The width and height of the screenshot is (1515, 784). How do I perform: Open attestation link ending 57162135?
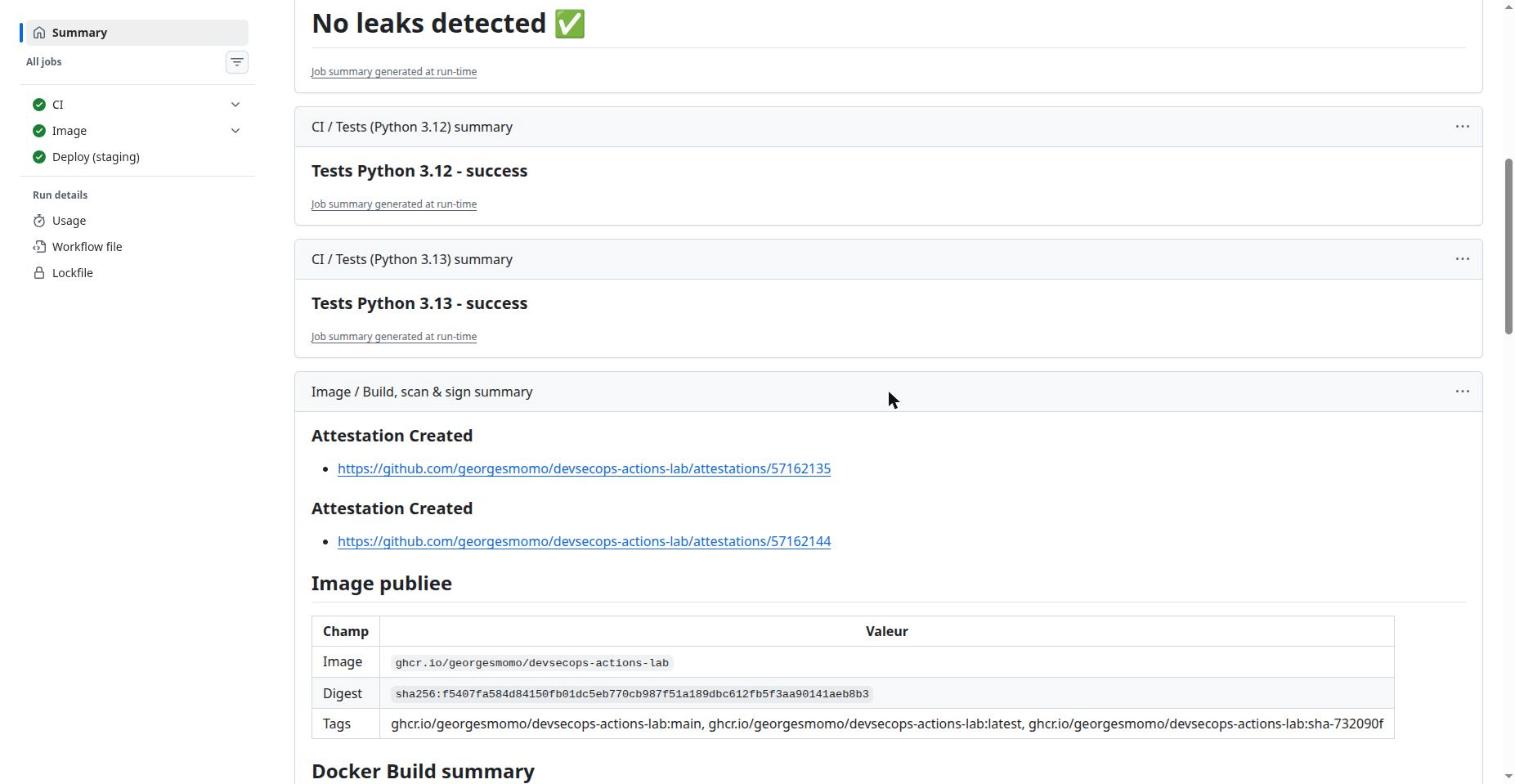click(584, 469)
